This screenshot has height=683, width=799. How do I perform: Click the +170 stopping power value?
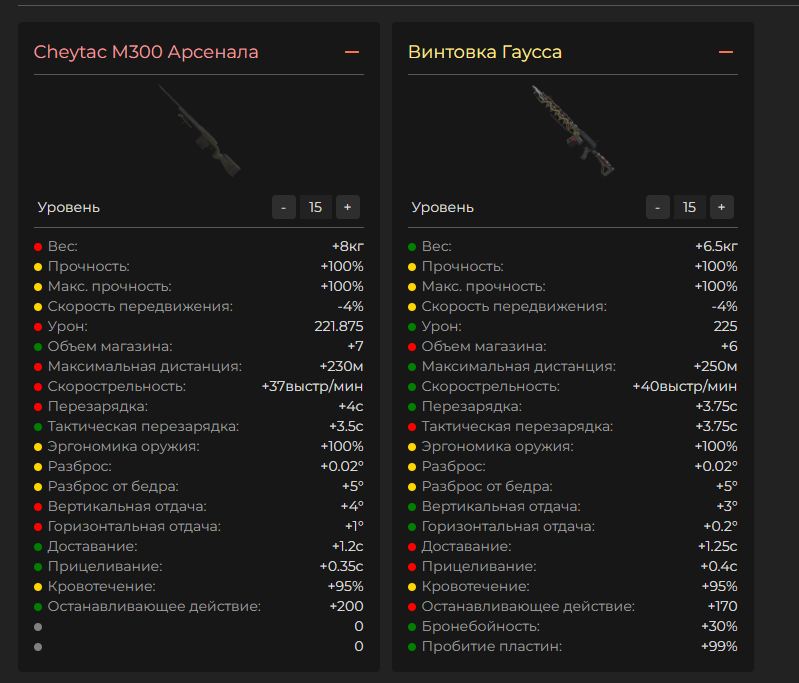coord(723,607)
